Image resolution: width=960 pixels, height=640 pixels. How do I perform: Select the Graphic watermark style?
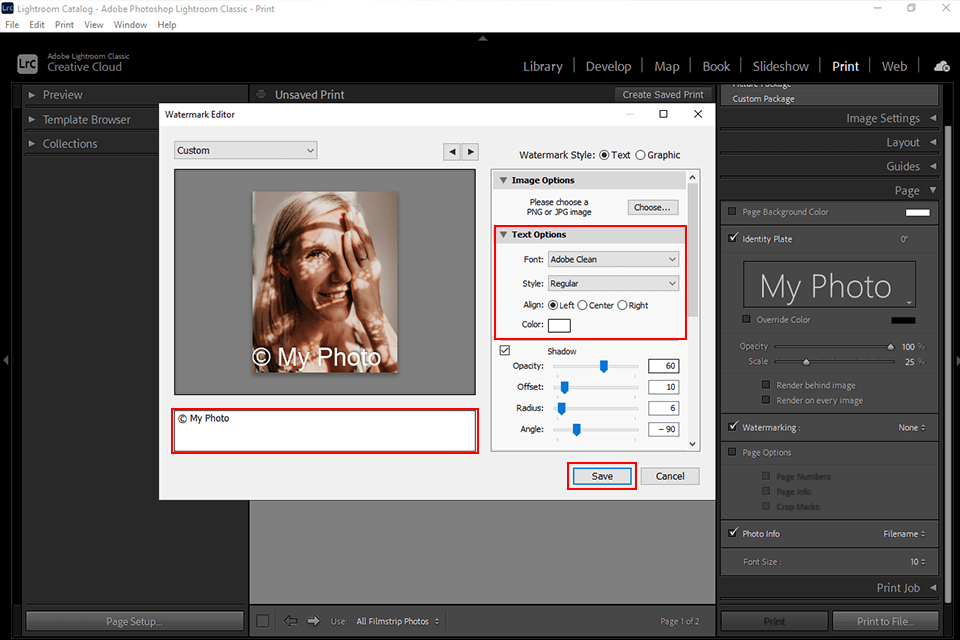coord(641,155)
